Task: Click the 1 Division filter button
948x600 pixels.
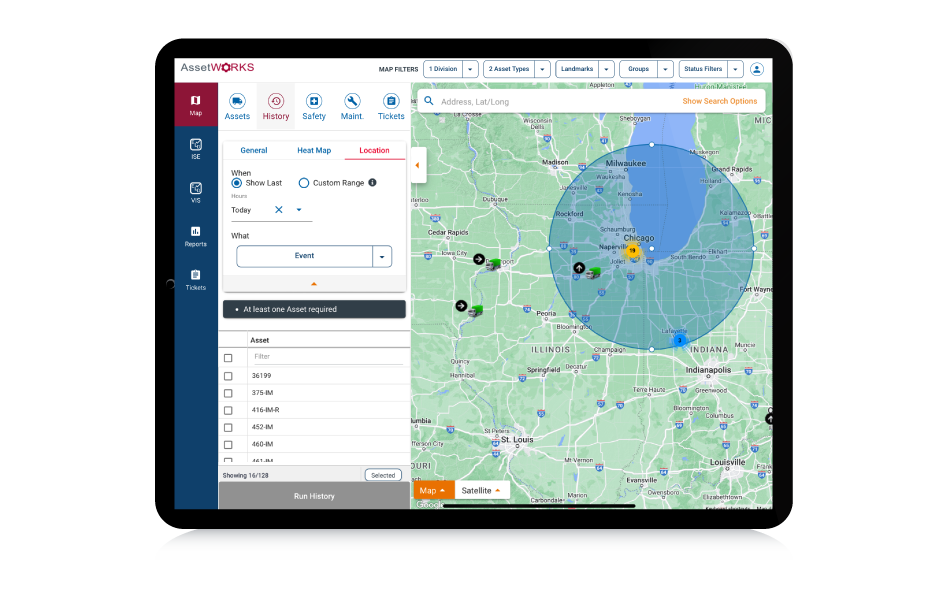Action: pyautogui.click(x=443, y=69)
